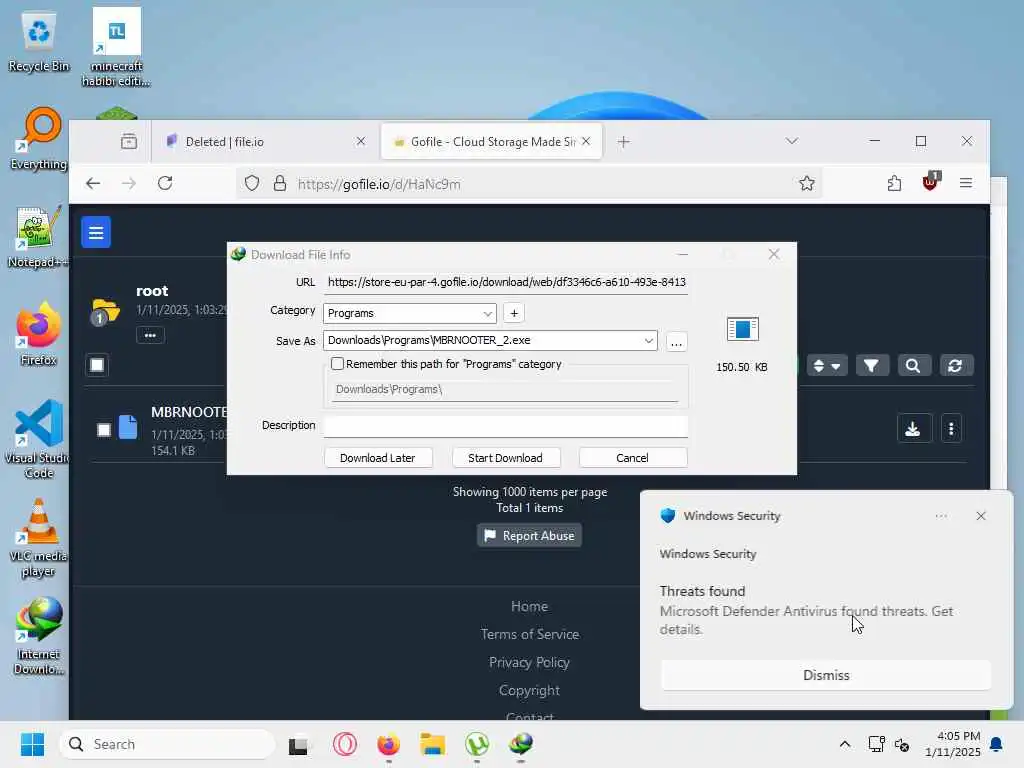Open minecraft habibi edition desktop shortcut

pos(116,47)
